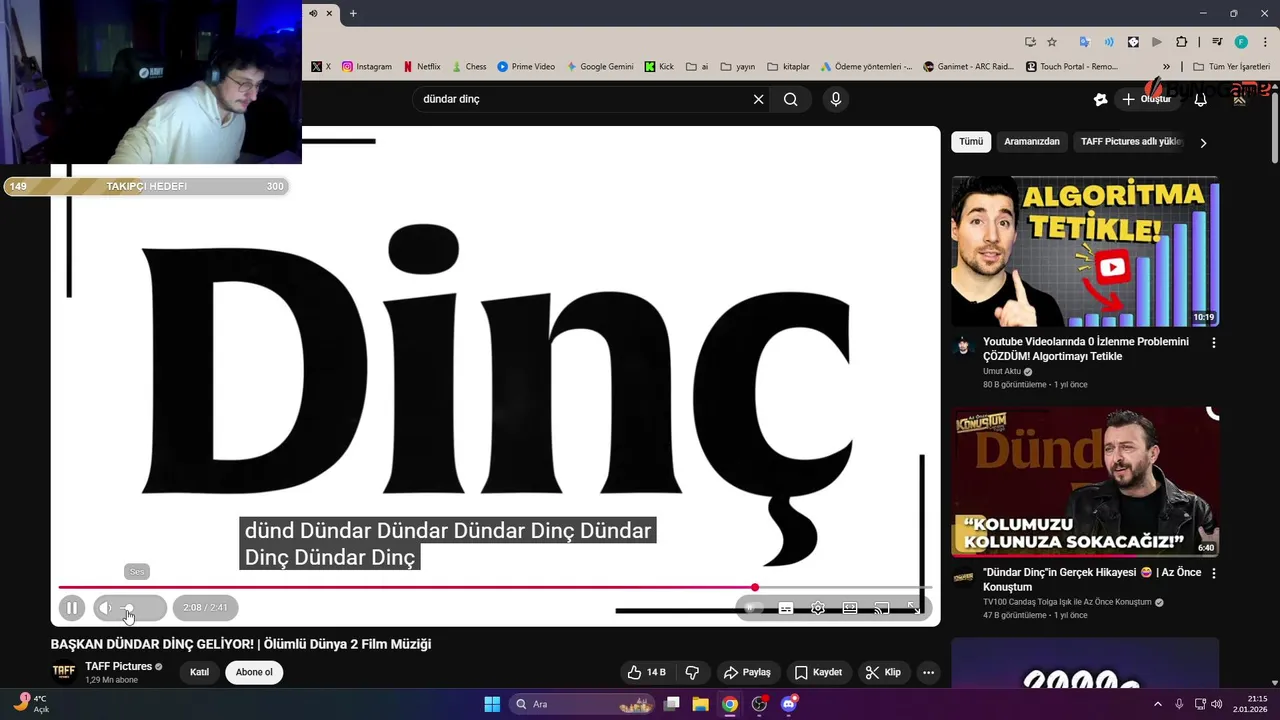Open 'ALGORITMA TETİKLE' video thumbnail

(x=1085, y=252)
